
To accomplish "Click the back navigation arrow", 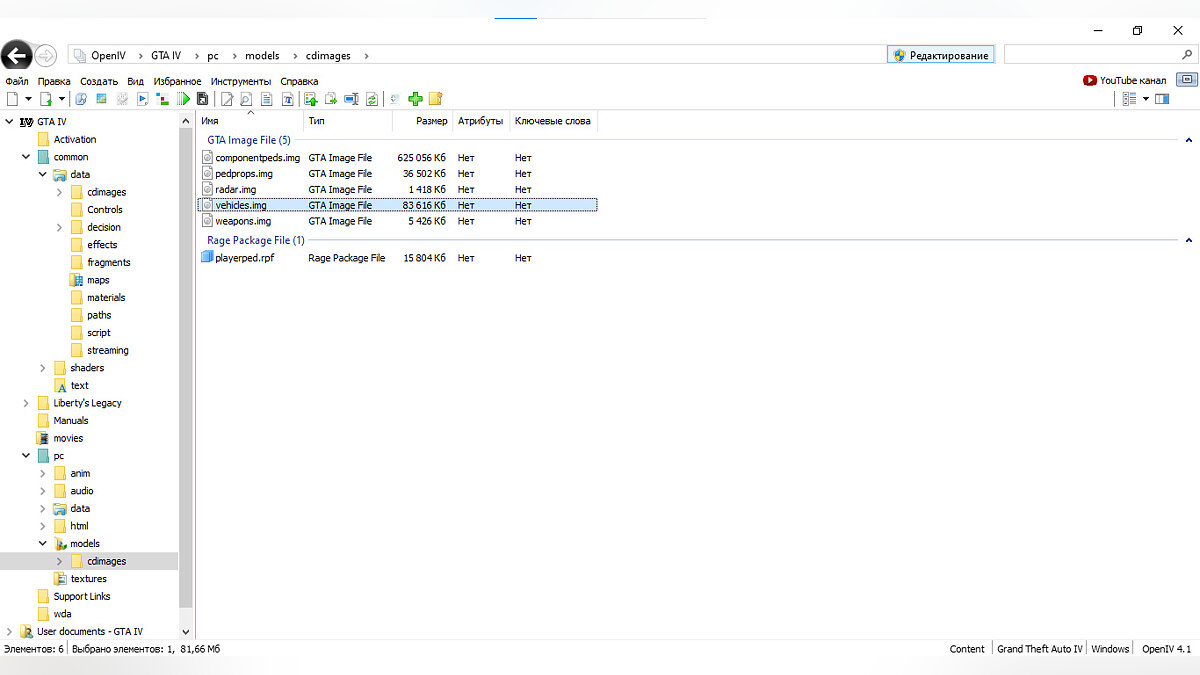I will click(17, 55).
